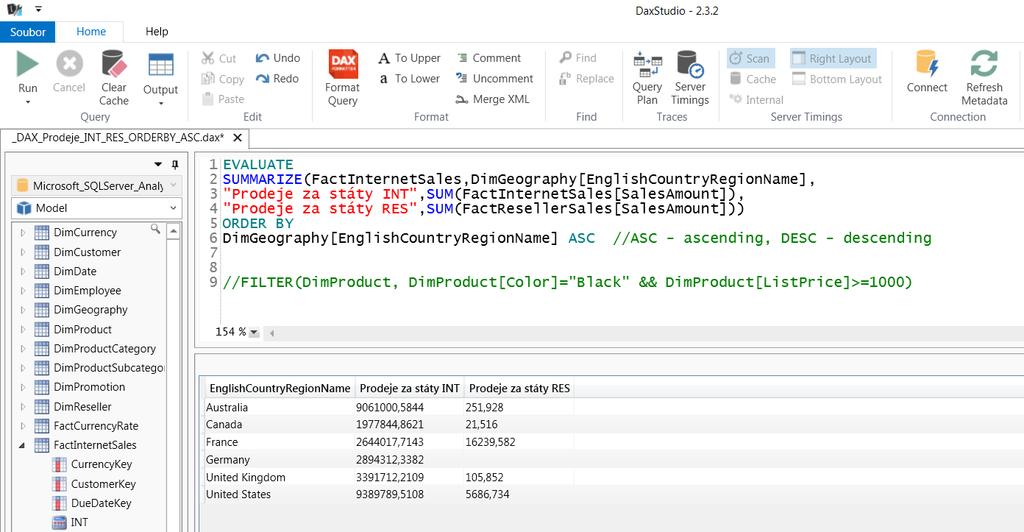Image resolution: width=1024 pixels, height=532 pixels.
Task: Place cursor in ORDER BY line
Action: pyautogui.click(x=258, y=223)
